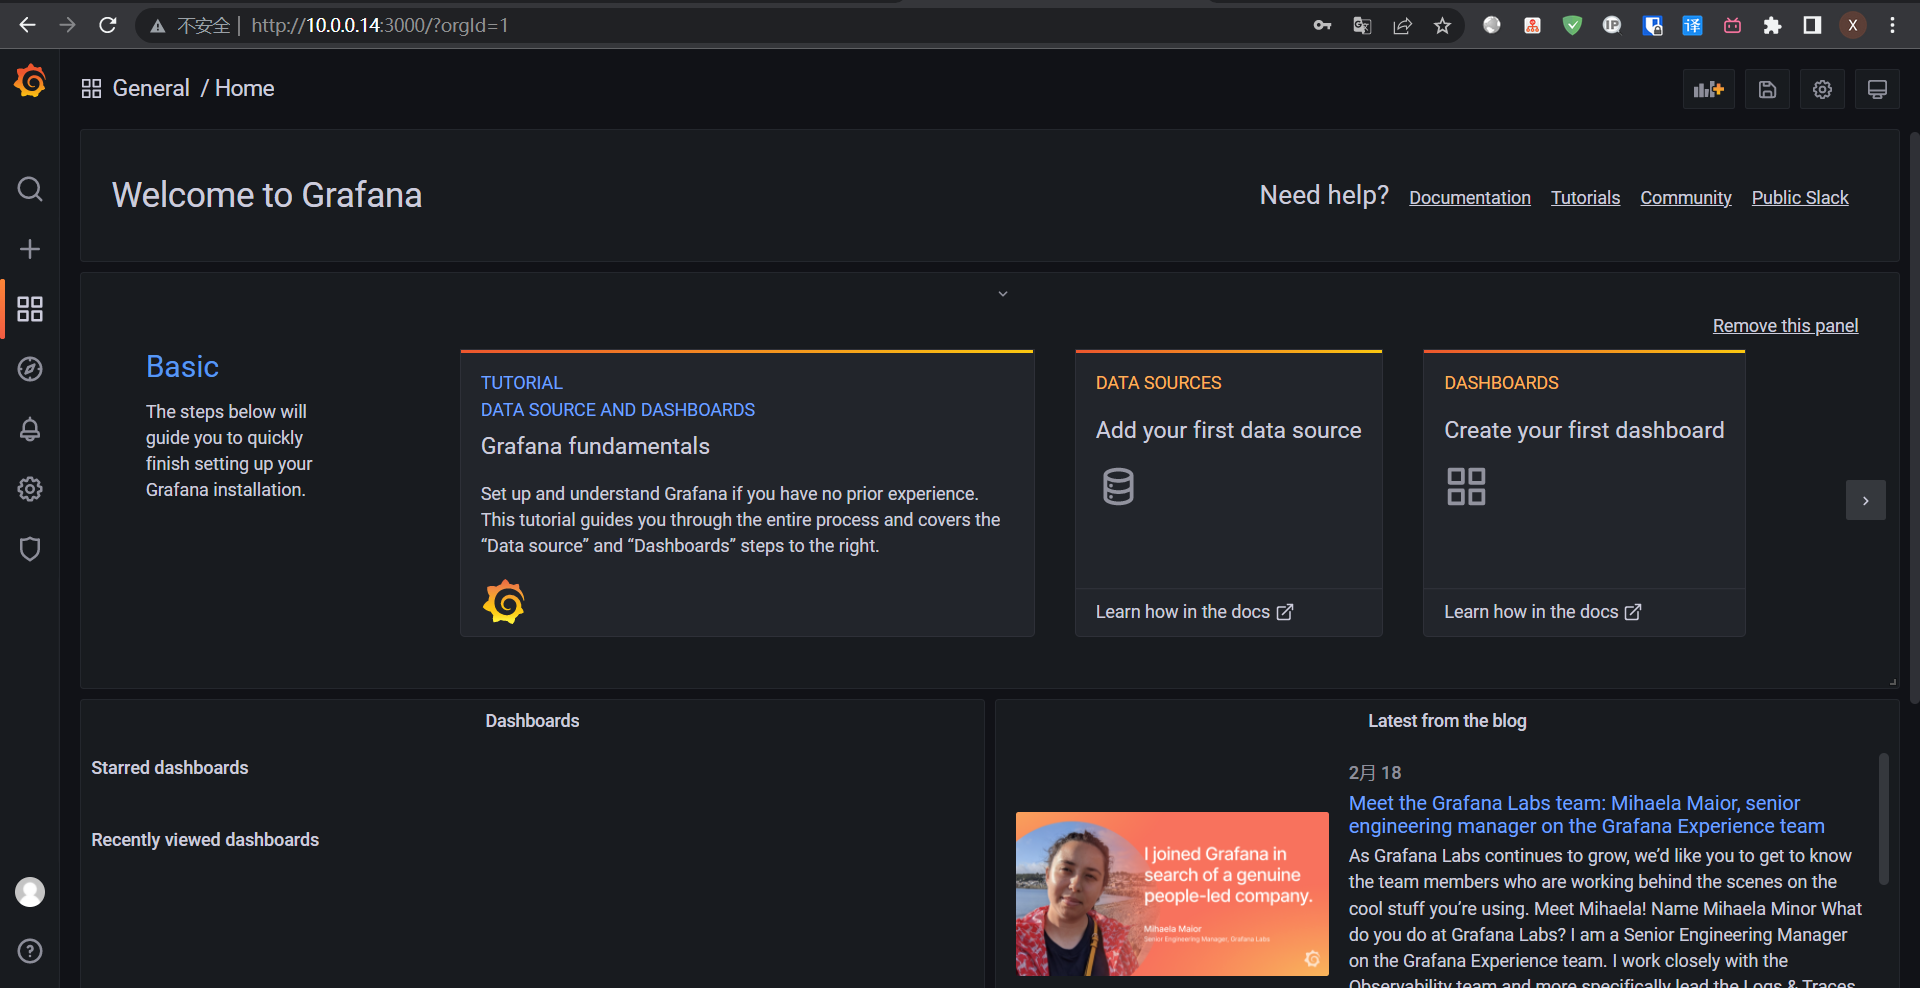
Task: Click the Basic heading text
Action: click(x=182, y=367)
